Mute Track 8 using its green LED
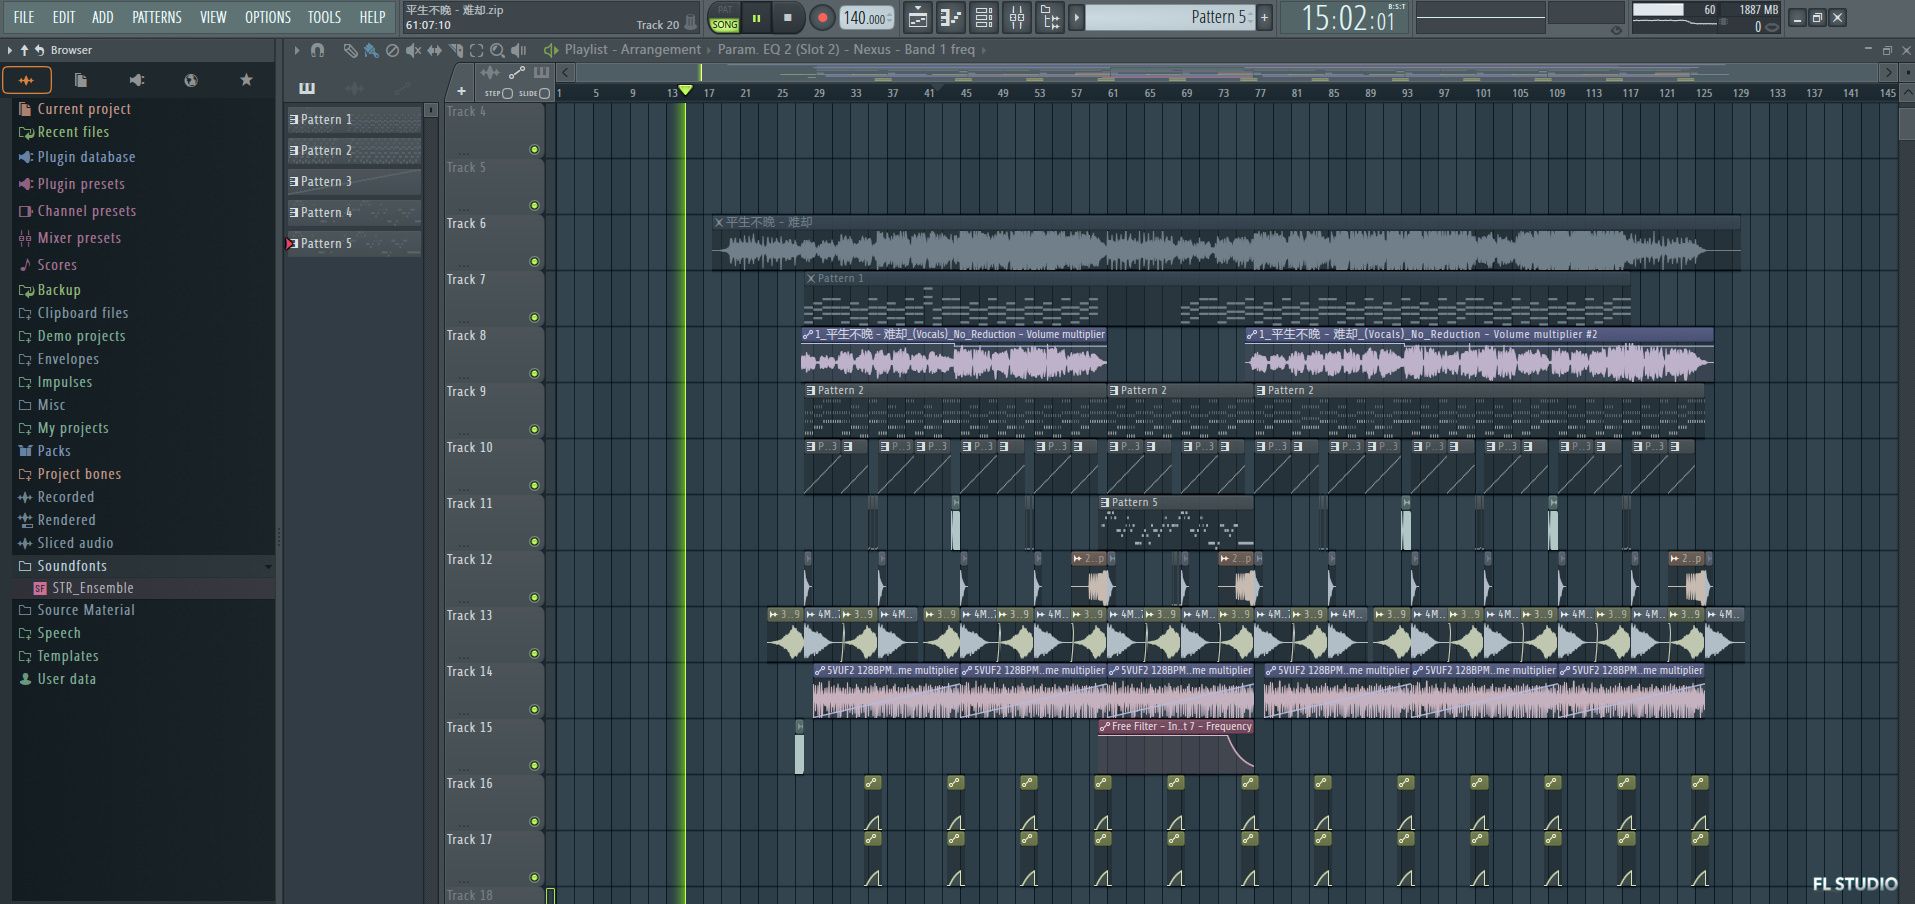This screenshot has width=1915, height=904. tap(534, 374)
